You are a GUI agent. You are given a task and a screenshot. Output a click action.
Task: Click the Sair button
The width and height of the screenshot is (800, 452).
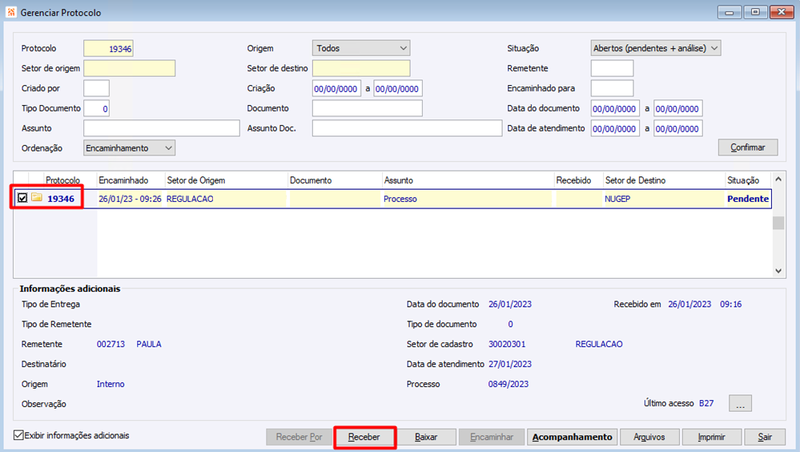[765, 437]
